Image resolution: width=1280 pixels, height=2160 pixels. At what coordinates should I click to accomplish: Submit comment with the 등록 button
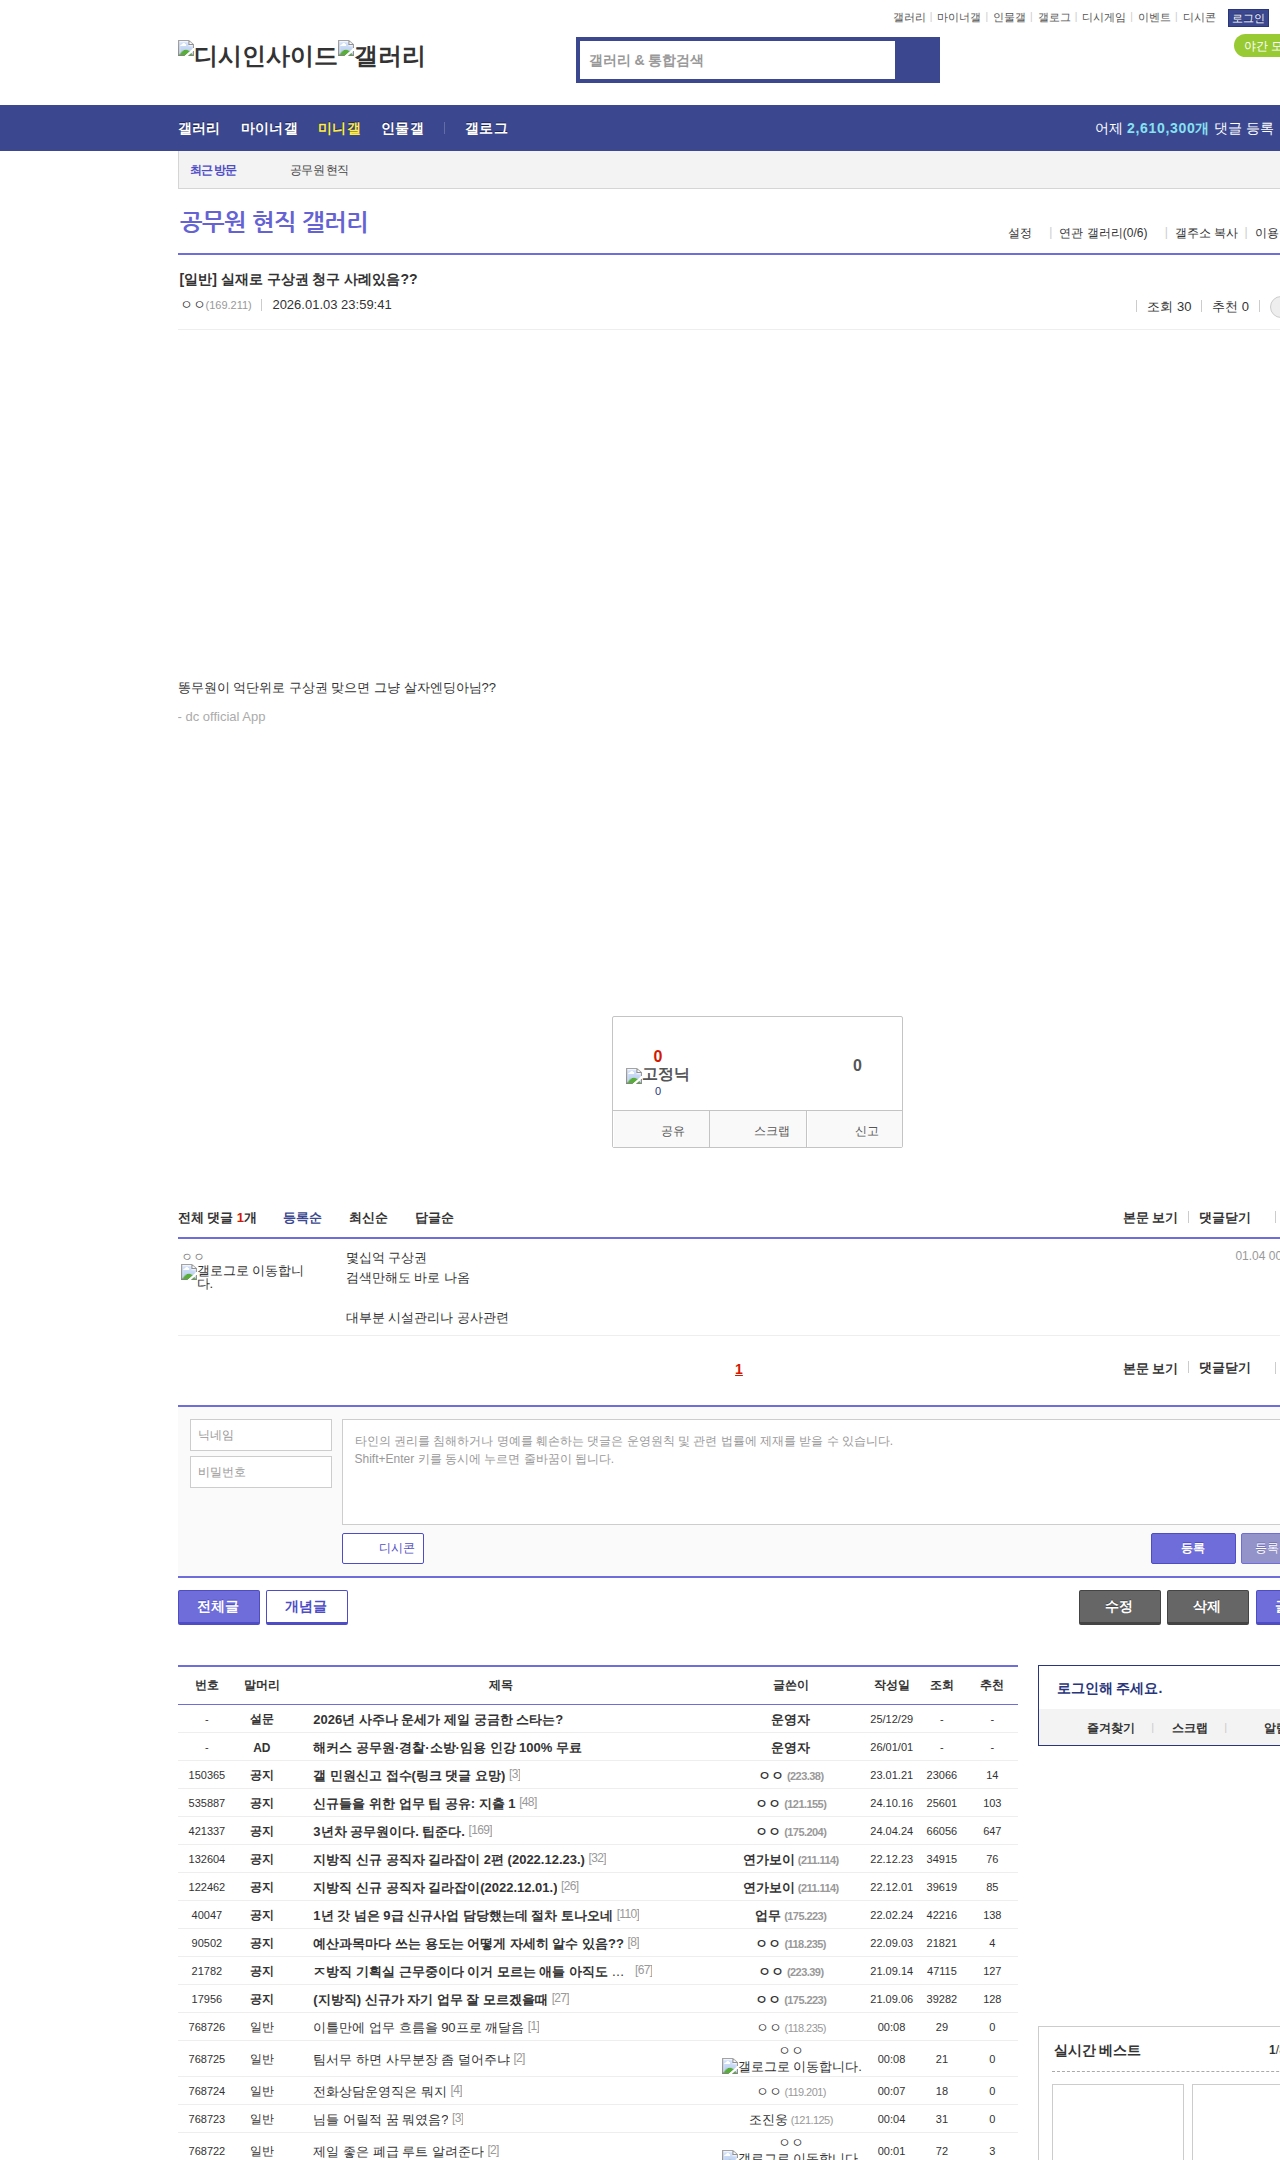[x=1192, y=1548]
